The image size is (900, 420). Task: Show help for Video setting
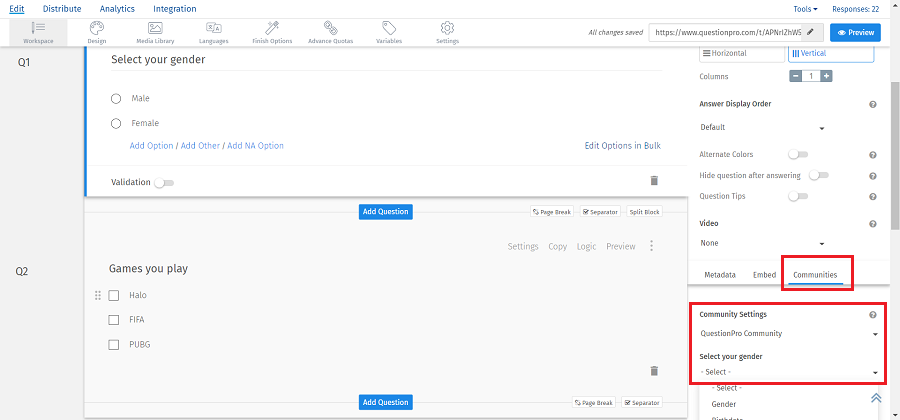(x=873, y=224)
